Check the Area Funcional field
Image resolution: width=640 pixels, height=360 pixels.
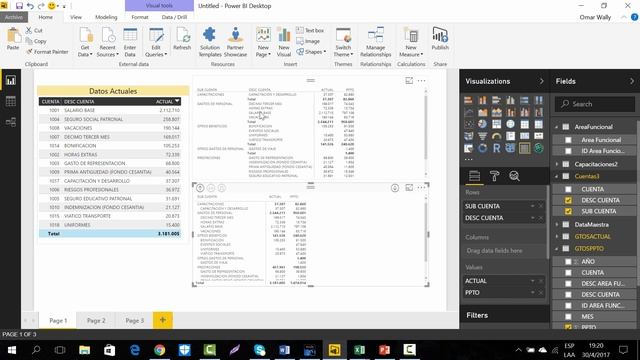click(568, 140)
